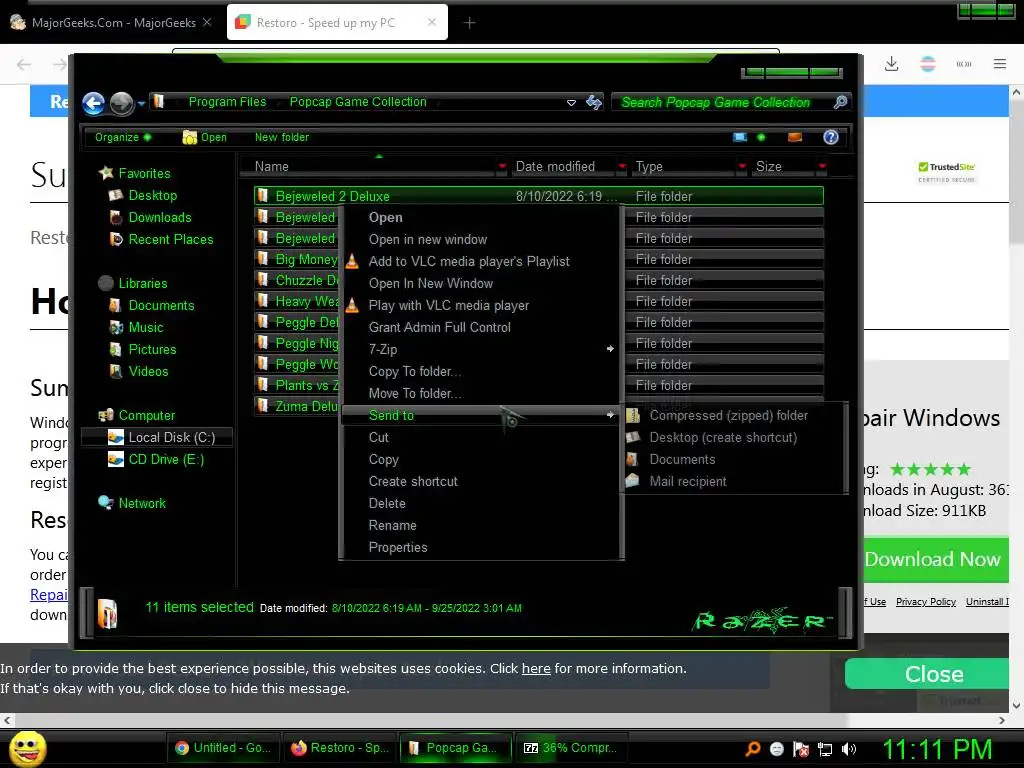Open the Organize dropdown menu

tap(123, 137)
